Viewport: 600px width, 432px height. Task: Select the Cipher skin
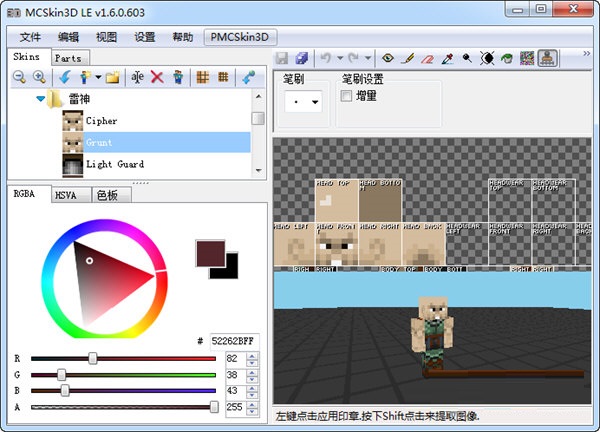pyautogui.click(x=157, y=121)
